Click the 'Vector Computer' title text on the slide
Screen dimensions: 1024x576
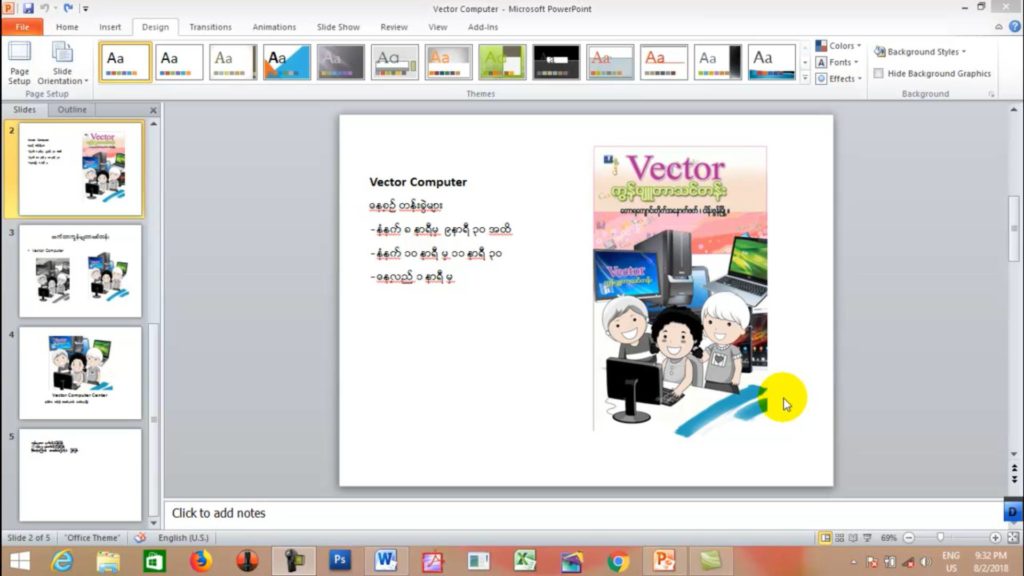(418, 182)
